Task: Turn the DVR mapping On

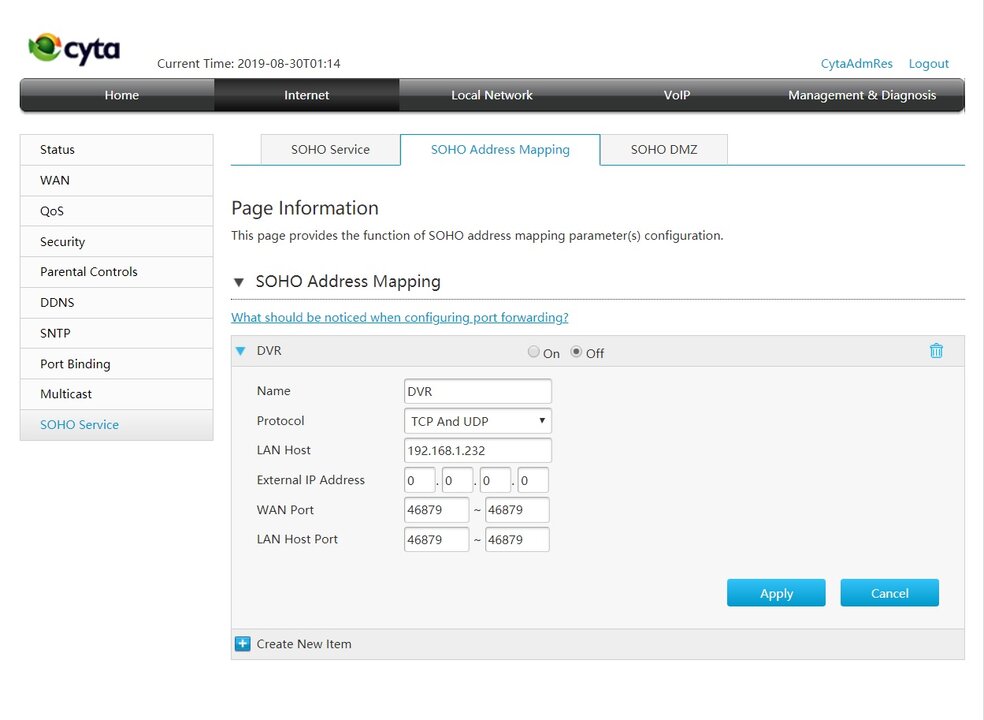Action: [x=533, y=352]
